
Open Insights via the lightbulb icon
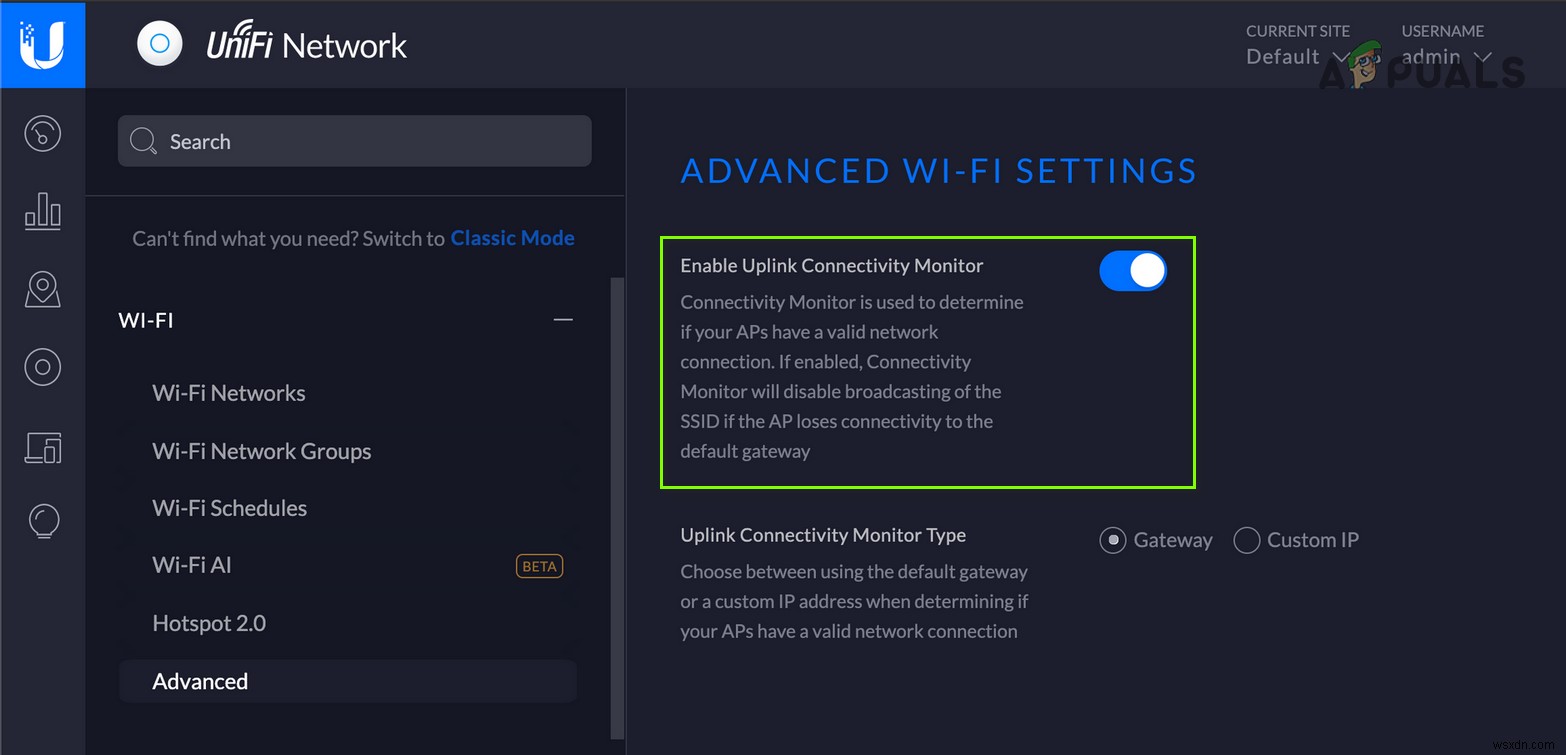[x=43, y=520]
